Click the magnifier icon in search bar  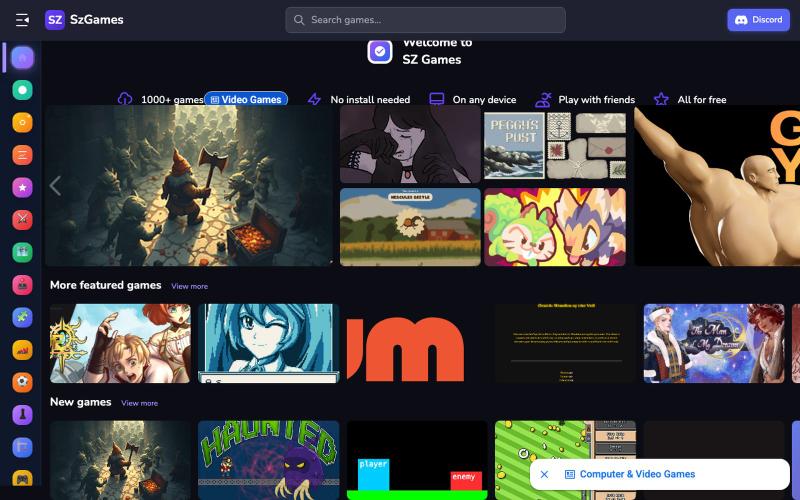click(x=299, y=20)
